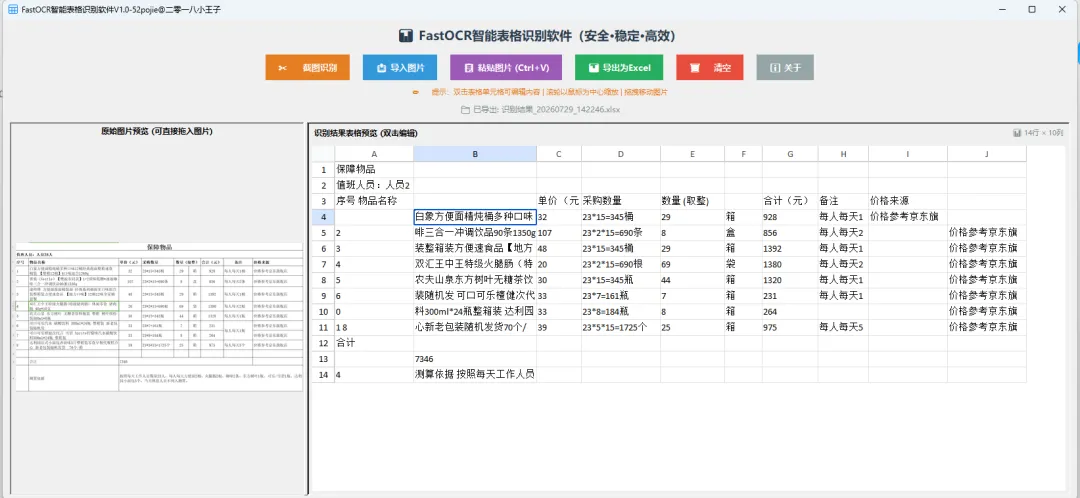The image size is (1080, 498).
Task: Select cell 料300ml*24瓶整箱装 达利园
Action: pyautogui.click(x=475, y=311)
